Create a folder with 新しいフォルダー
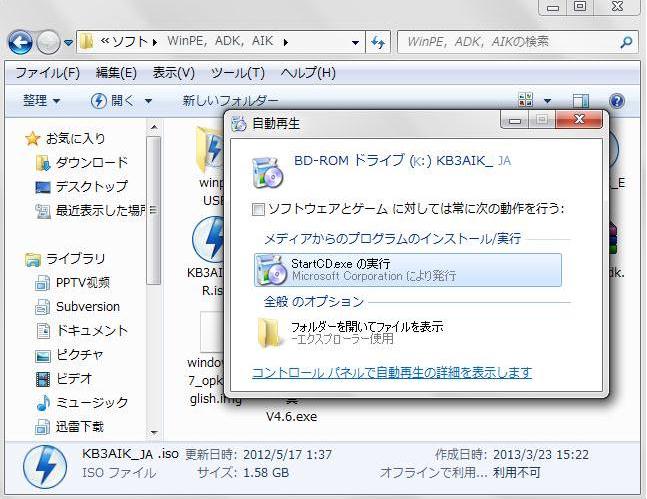647x499 pixels. click(230, 100)
